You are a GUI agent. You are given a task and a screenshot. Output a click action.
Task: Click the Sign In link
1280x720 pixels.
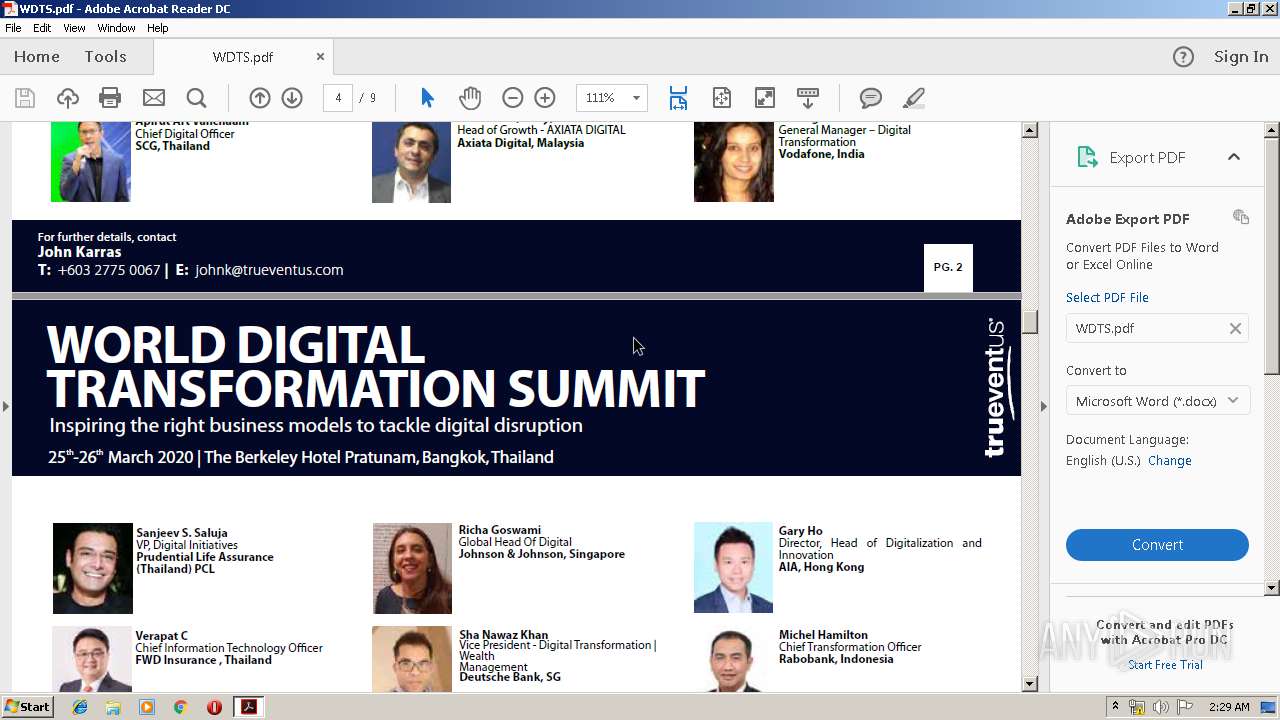(x=1241, y=57)
